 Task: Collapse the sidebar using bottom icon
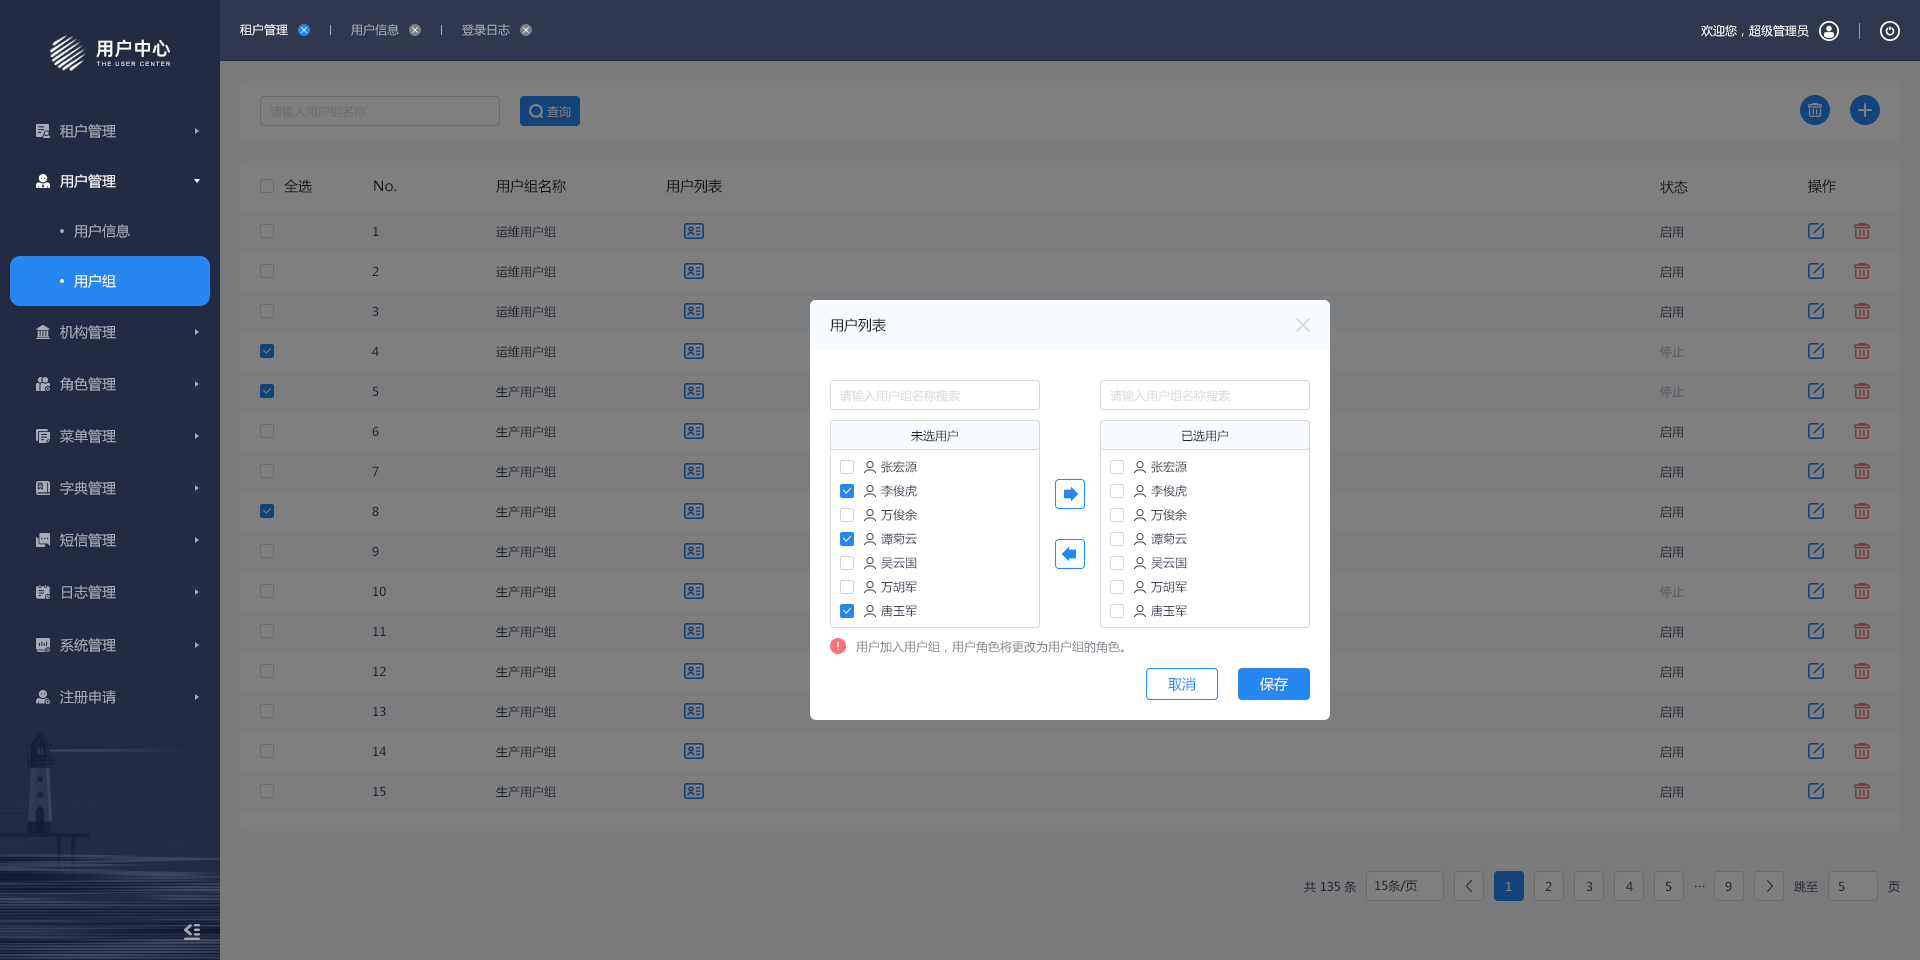pos(192,931)
